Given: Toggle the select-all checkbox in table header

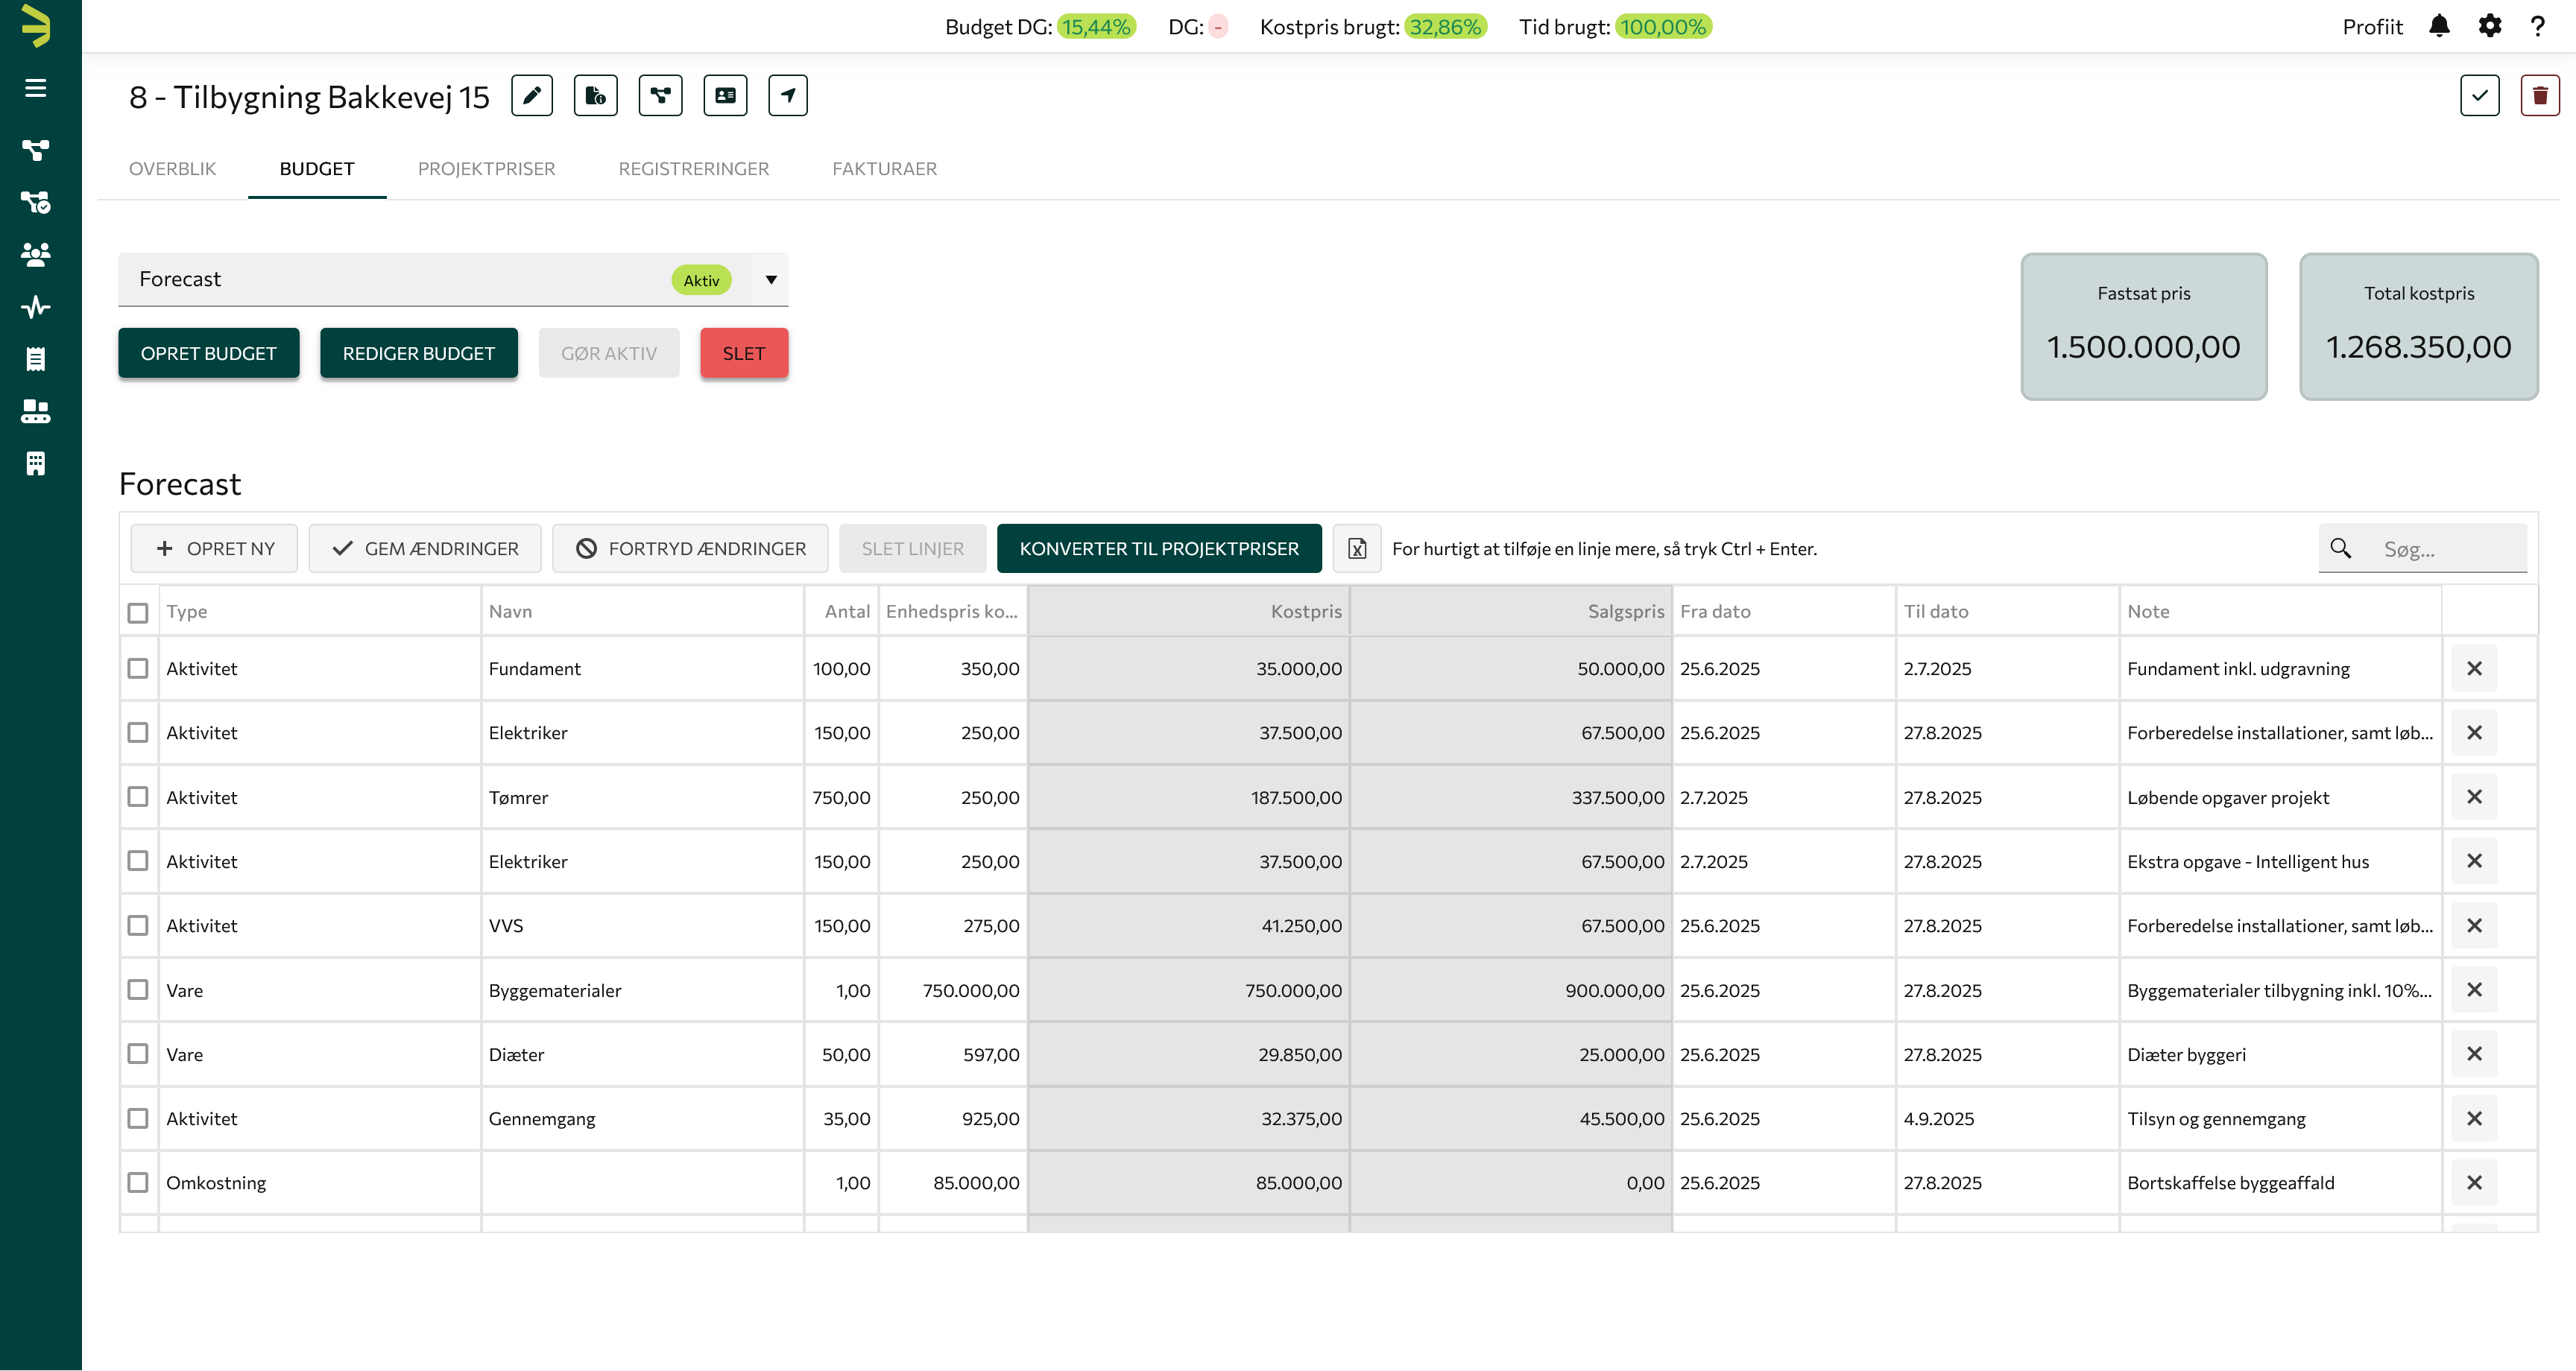Looking at the screenshot, I should coord(138,612).
